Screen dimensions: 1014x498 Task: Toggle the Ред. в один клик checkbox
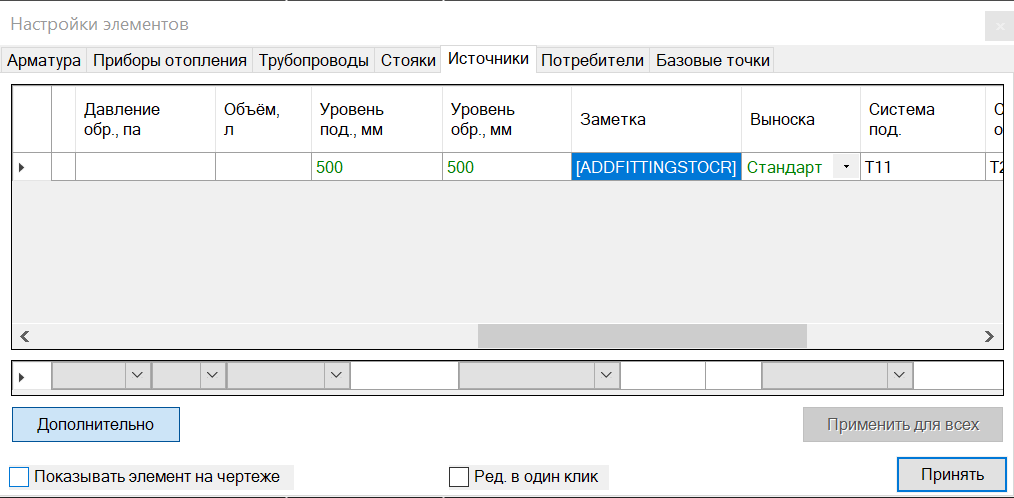(459, 476)
